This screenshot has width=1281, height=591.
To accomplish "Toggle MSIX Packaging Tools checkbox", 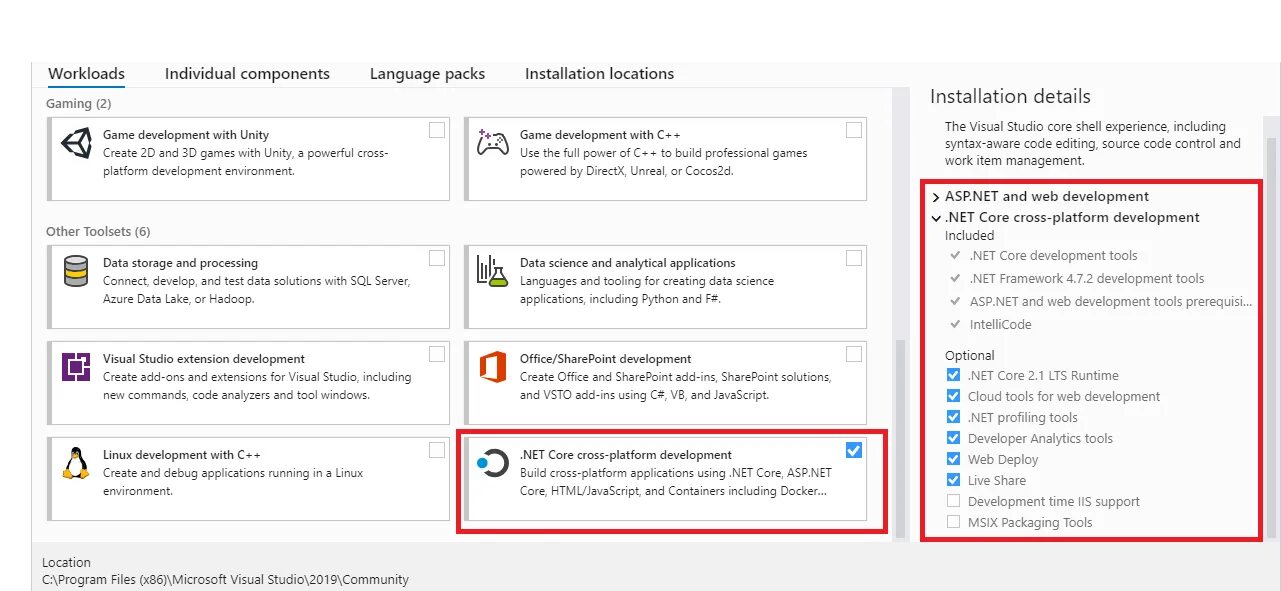I will pos(953,522).
